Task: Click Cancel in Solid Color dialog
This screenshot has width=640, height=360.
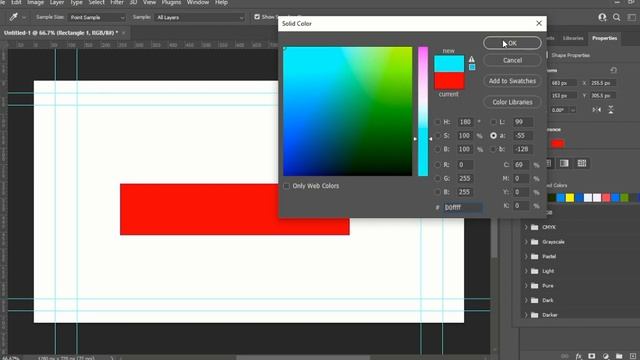Action: click(512, 60)
